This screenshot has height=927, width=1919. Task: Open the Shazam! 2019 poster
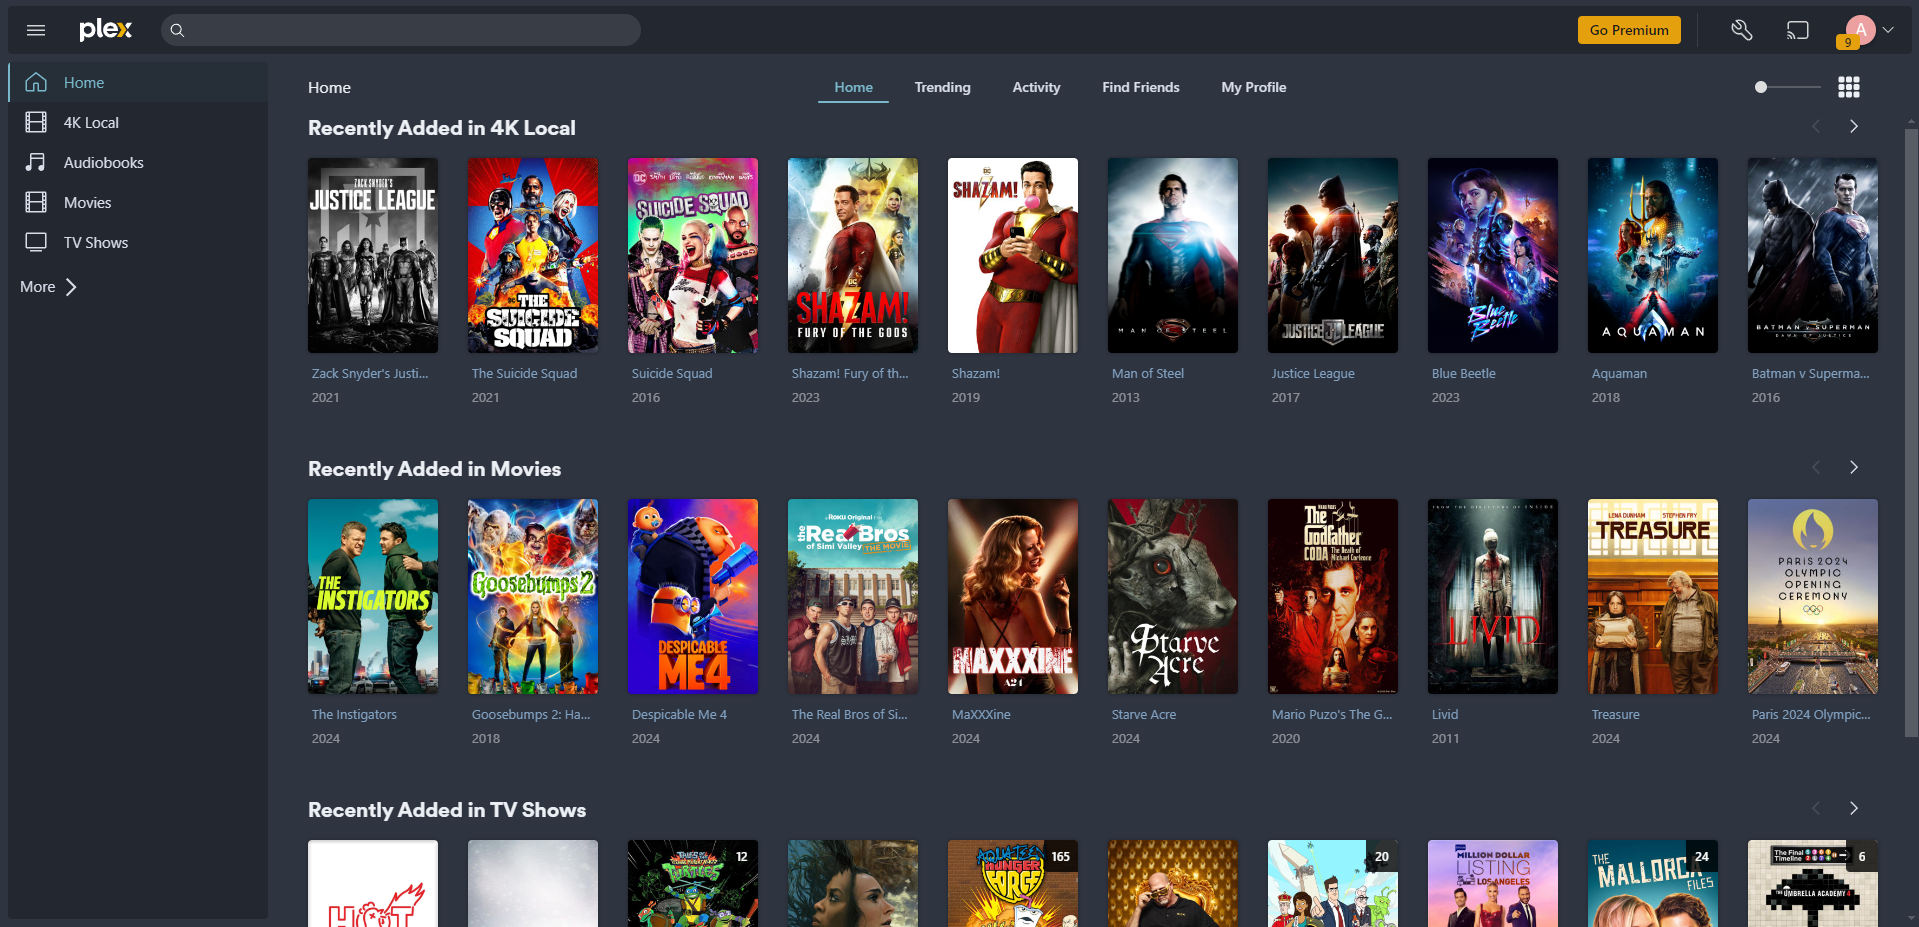(1013, 255)
